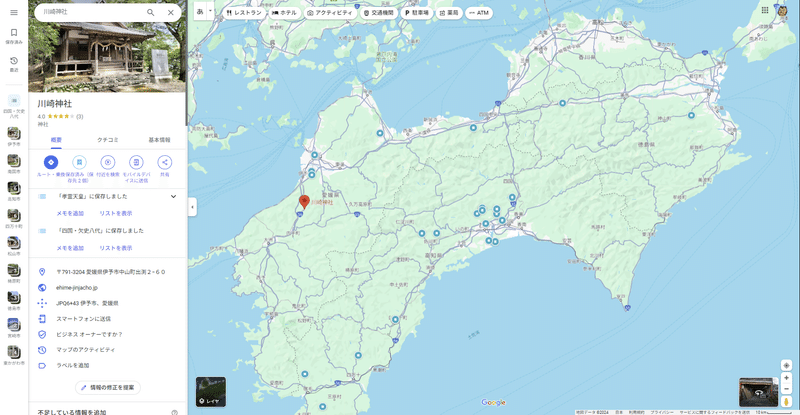800x415 pixels.
Task: Click the globe icon beside website
Action: pos(42,288)
